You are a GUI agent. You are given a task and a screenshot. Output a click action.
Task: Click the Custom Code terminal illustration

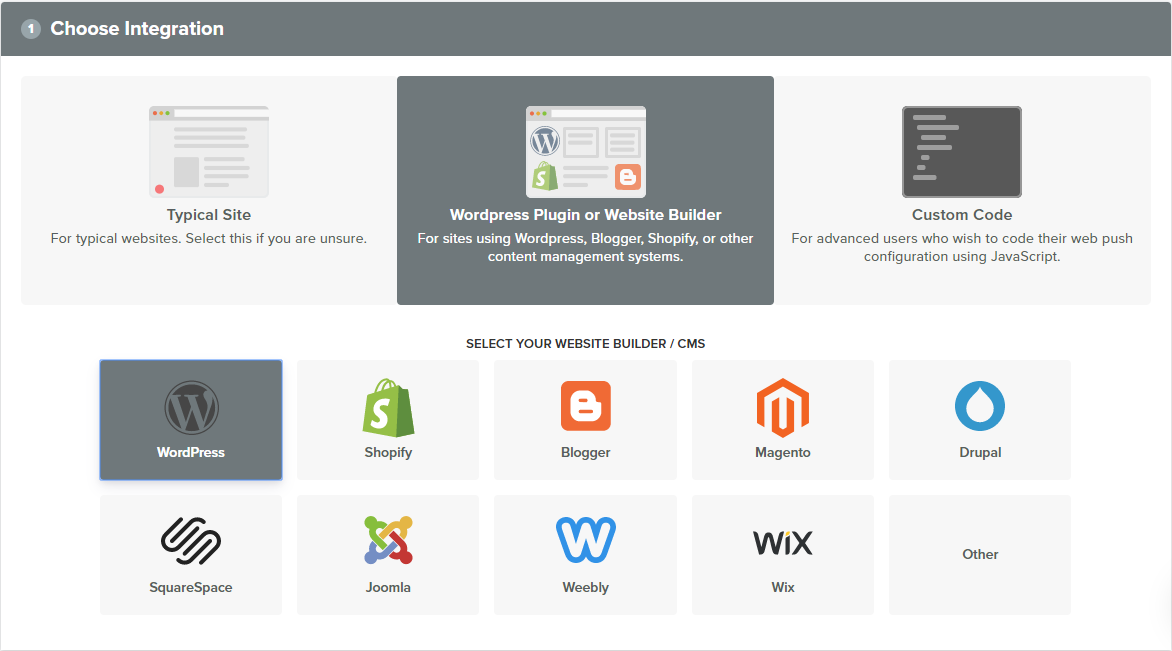(x=961, y=152)
